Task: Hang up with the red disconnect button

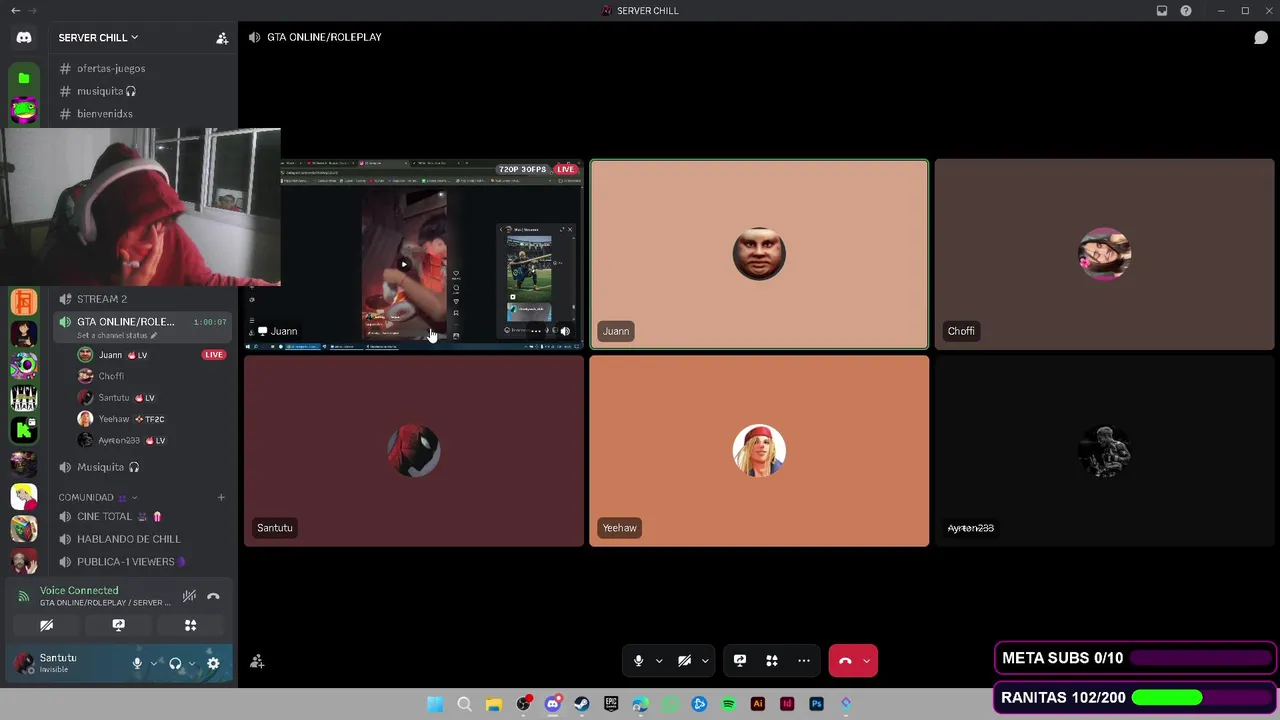Action: (x=845, y=661)
